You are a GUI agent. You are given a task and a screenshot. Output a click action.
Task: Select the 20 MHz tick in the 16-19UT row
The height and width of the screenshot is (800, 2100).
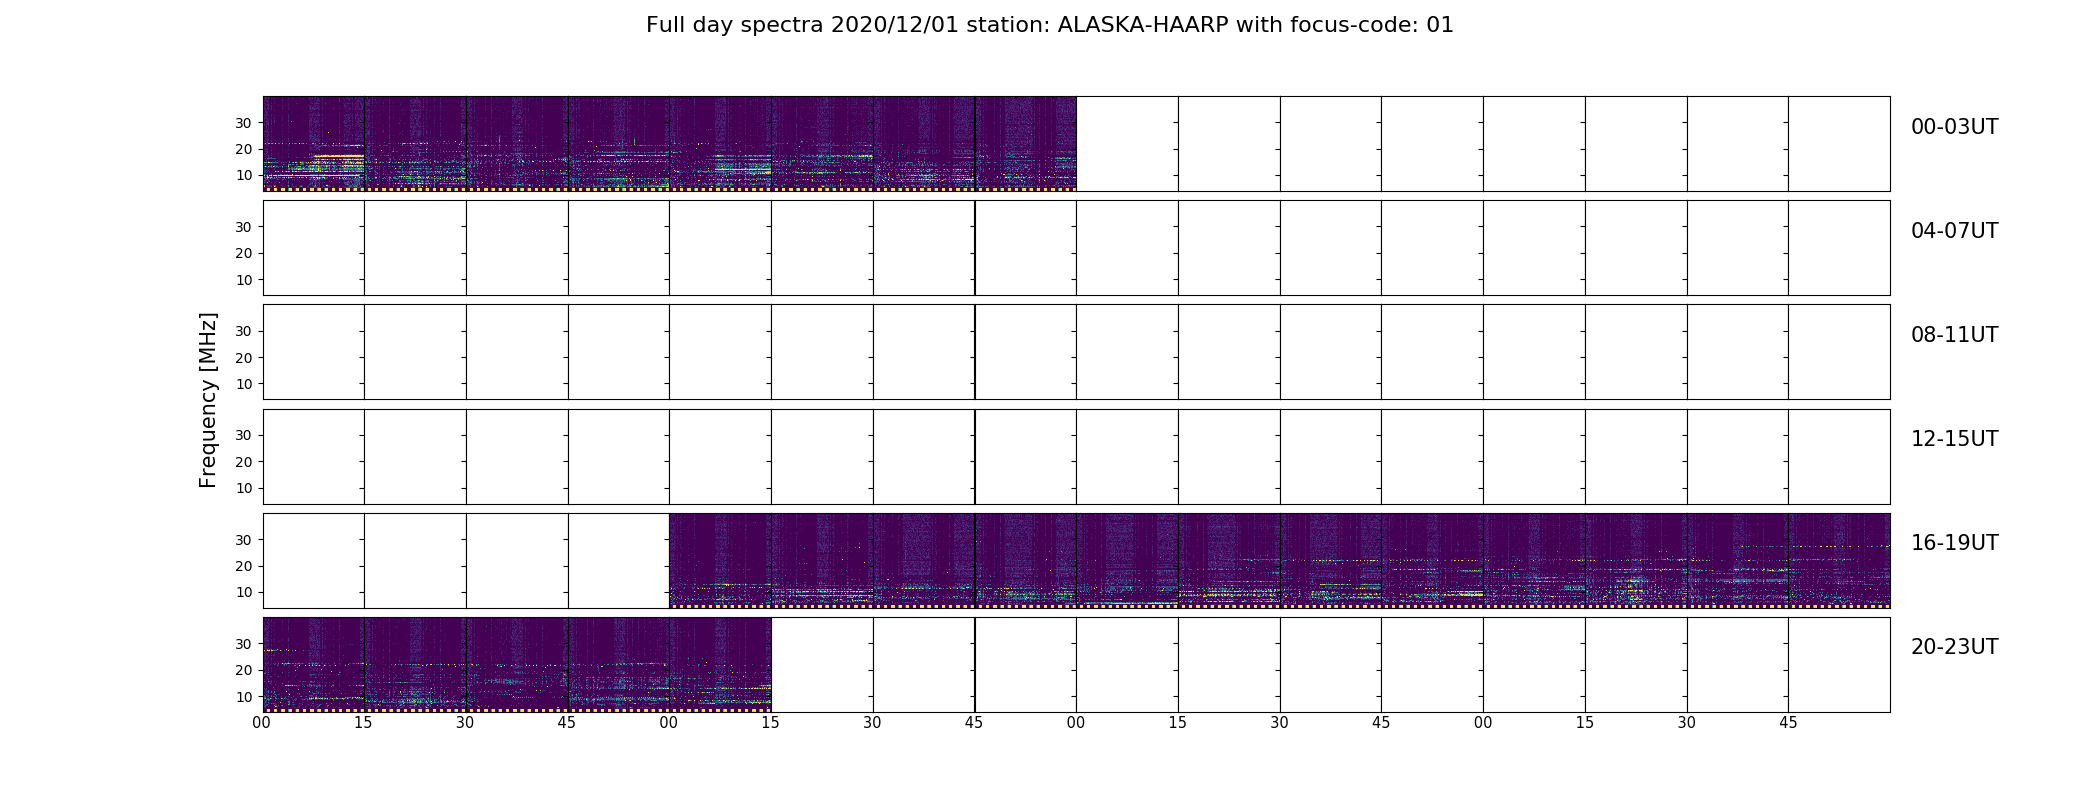pyautogui.click(x=244, y=566)
